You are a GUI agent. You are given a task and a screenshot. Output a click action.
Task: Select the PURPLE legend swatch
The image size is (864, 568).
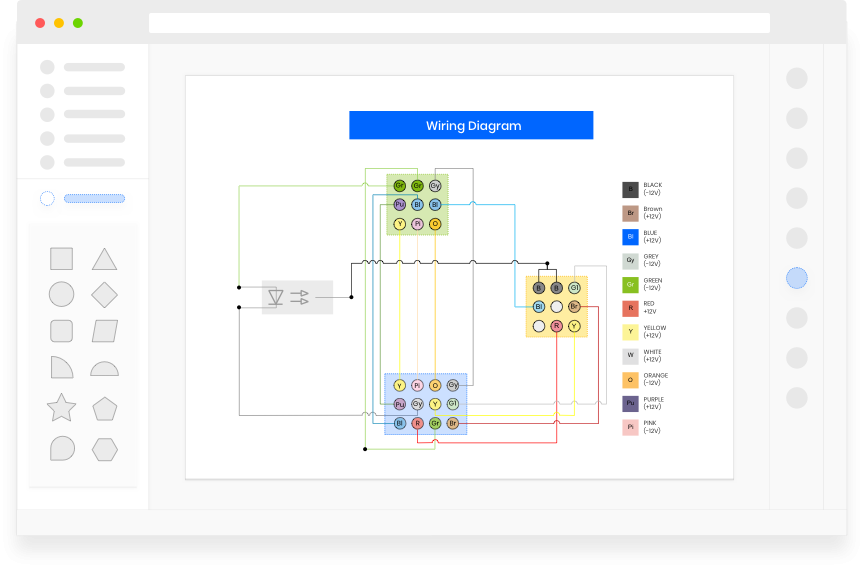[630, 403]
